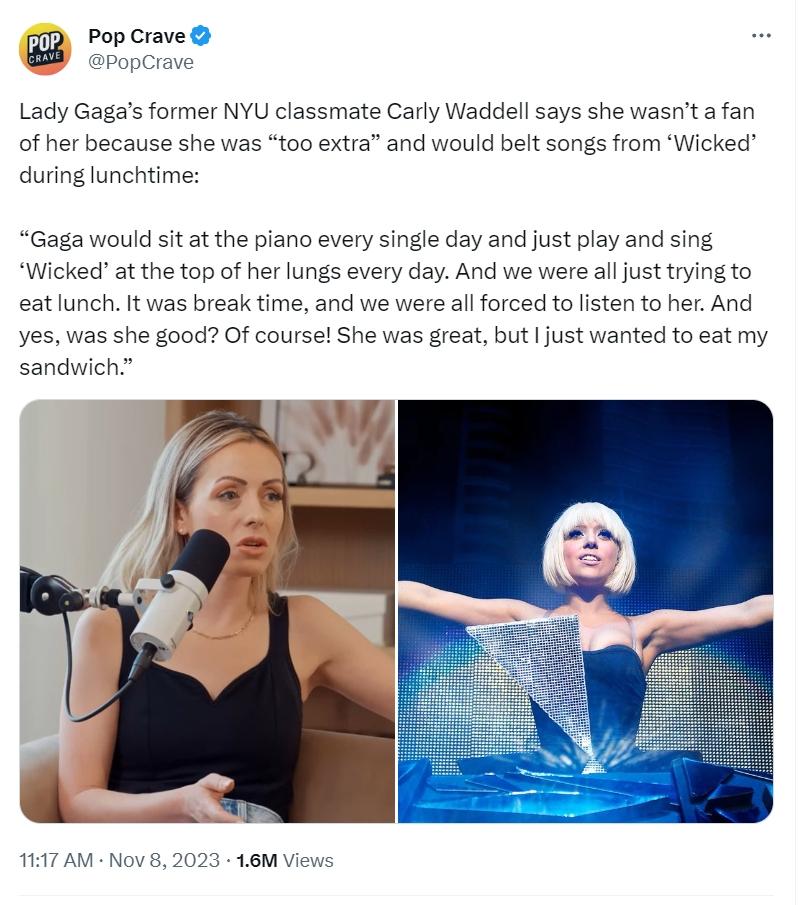View the 1.6M Views count
Viewport: 801px width, 905px height.
click(x=285, y=860)
